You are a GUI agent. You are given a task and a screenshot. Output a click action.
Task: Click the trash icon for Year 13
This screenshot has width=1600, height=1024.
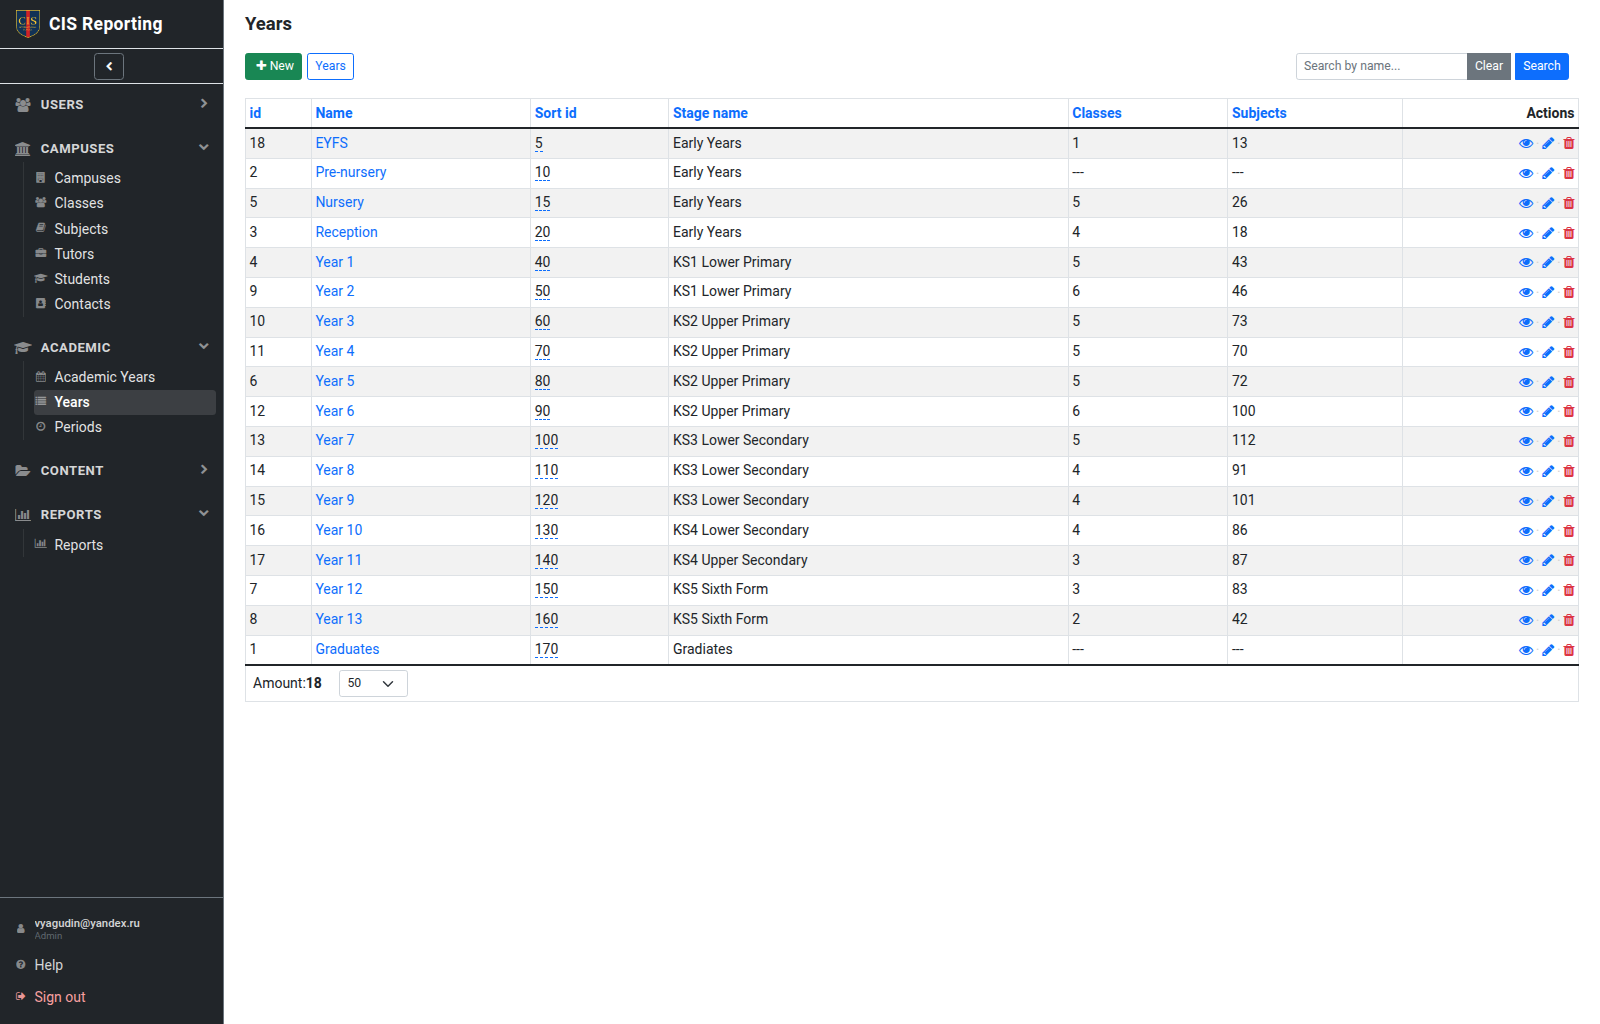(x=1569, y=620)
